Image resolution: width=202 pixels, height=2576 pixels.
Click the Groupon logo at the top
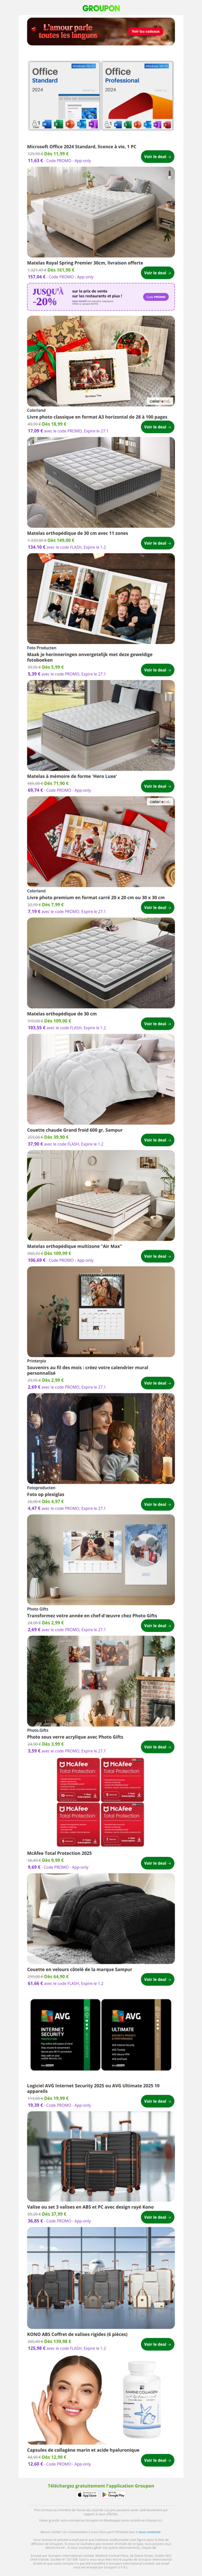pos(101,8)
